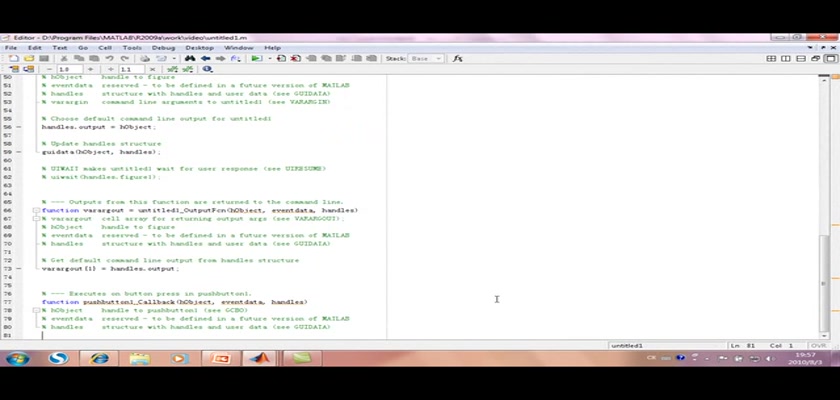Increment value with plus beside 1.0
The width and height of the screenshot is (840, 400).
tap(90, 69)
